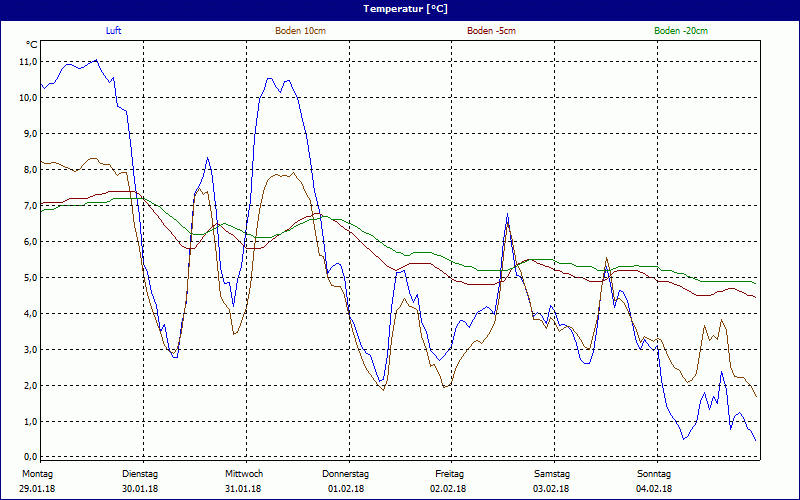Click the '1,0' y-axis value
Viewport: 800px width, 500px height.
click(30, 421)
